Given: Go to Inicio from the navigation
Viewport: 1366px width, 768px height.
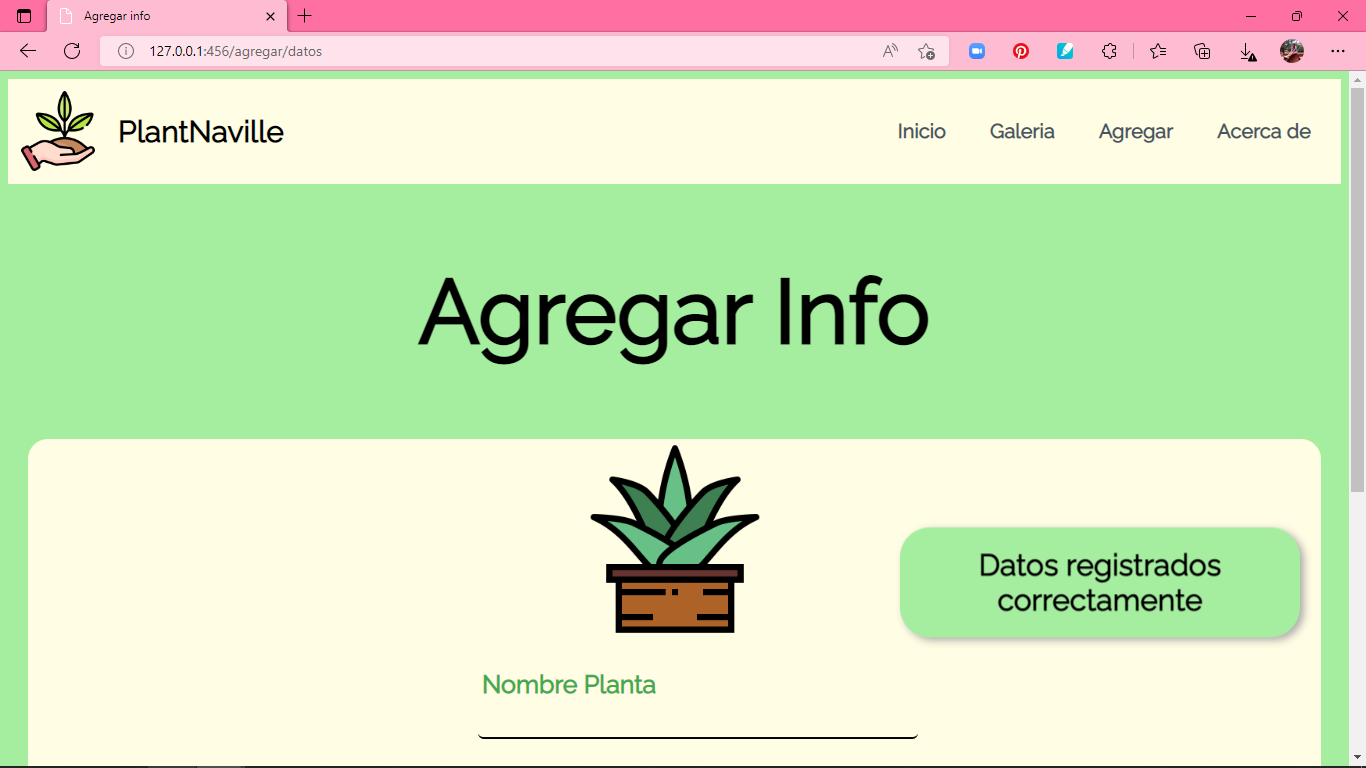Looking at the screenshot, I should click(x=921, y=131).
